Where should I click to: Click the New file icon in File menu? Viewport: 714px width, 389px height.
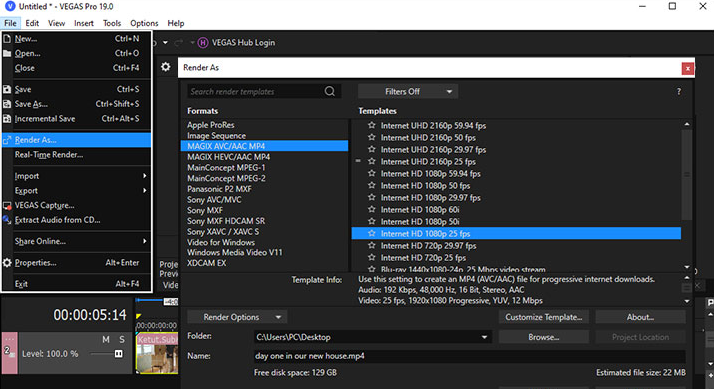click(x=7, y=39)
